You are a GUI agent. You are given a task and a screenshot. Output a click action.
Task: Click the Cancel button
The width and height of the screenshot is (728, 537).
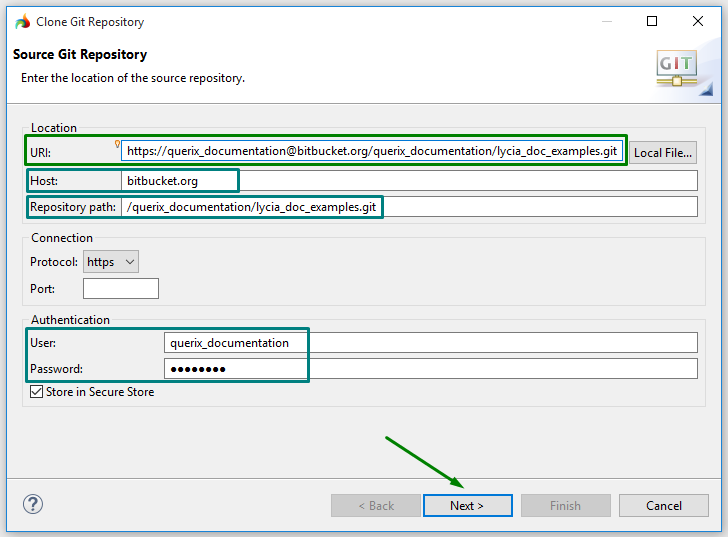664,506
